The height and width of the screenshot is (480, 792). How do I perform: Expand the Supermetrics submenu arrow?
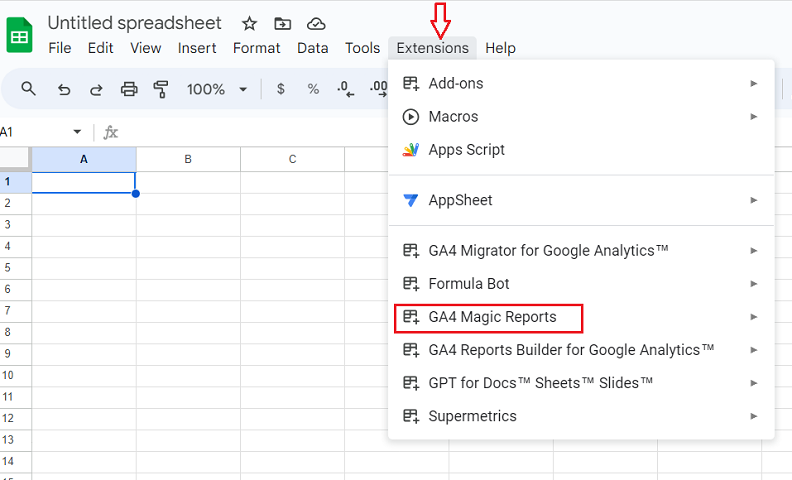click(754, 416)
